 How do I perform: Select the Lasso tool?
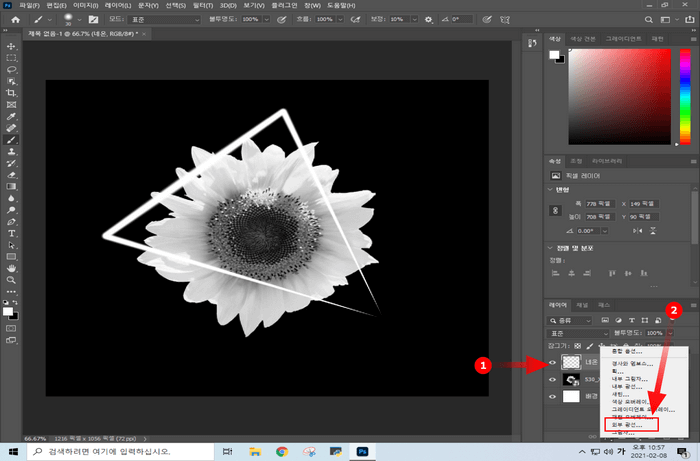pyautogui.click(x=11, y=69)
